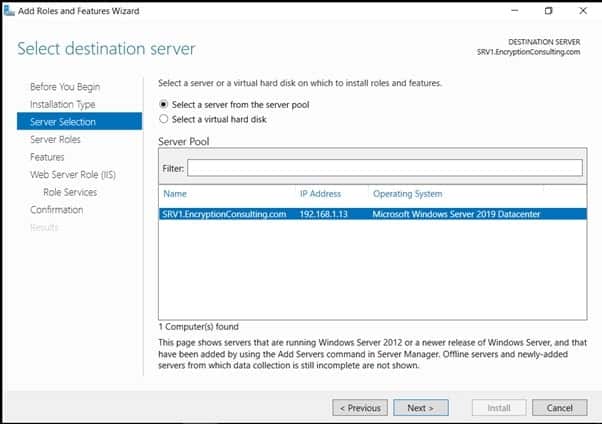Go to Installation Type step
Screen dimensions: 602x424
63,104
